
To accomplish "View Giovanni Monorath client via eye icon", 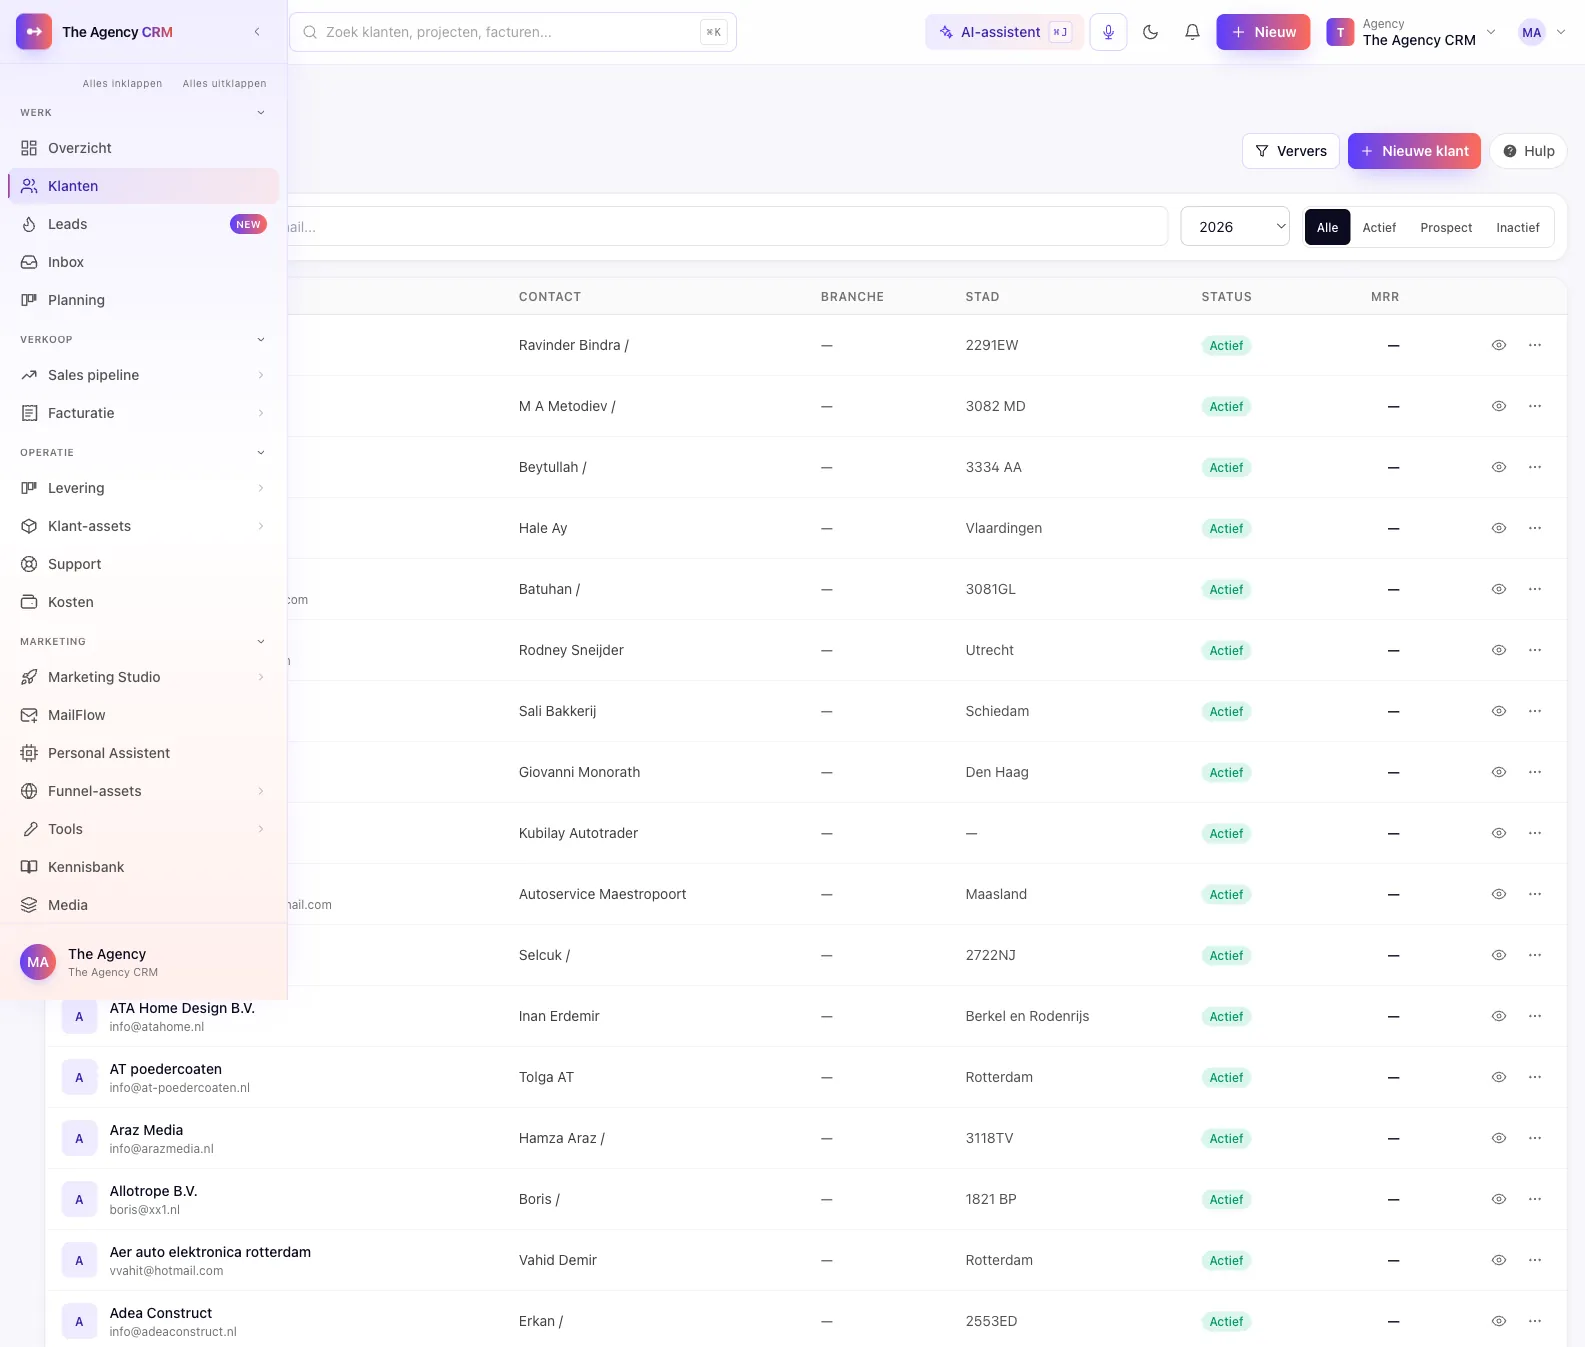I will click(1499, 772).
